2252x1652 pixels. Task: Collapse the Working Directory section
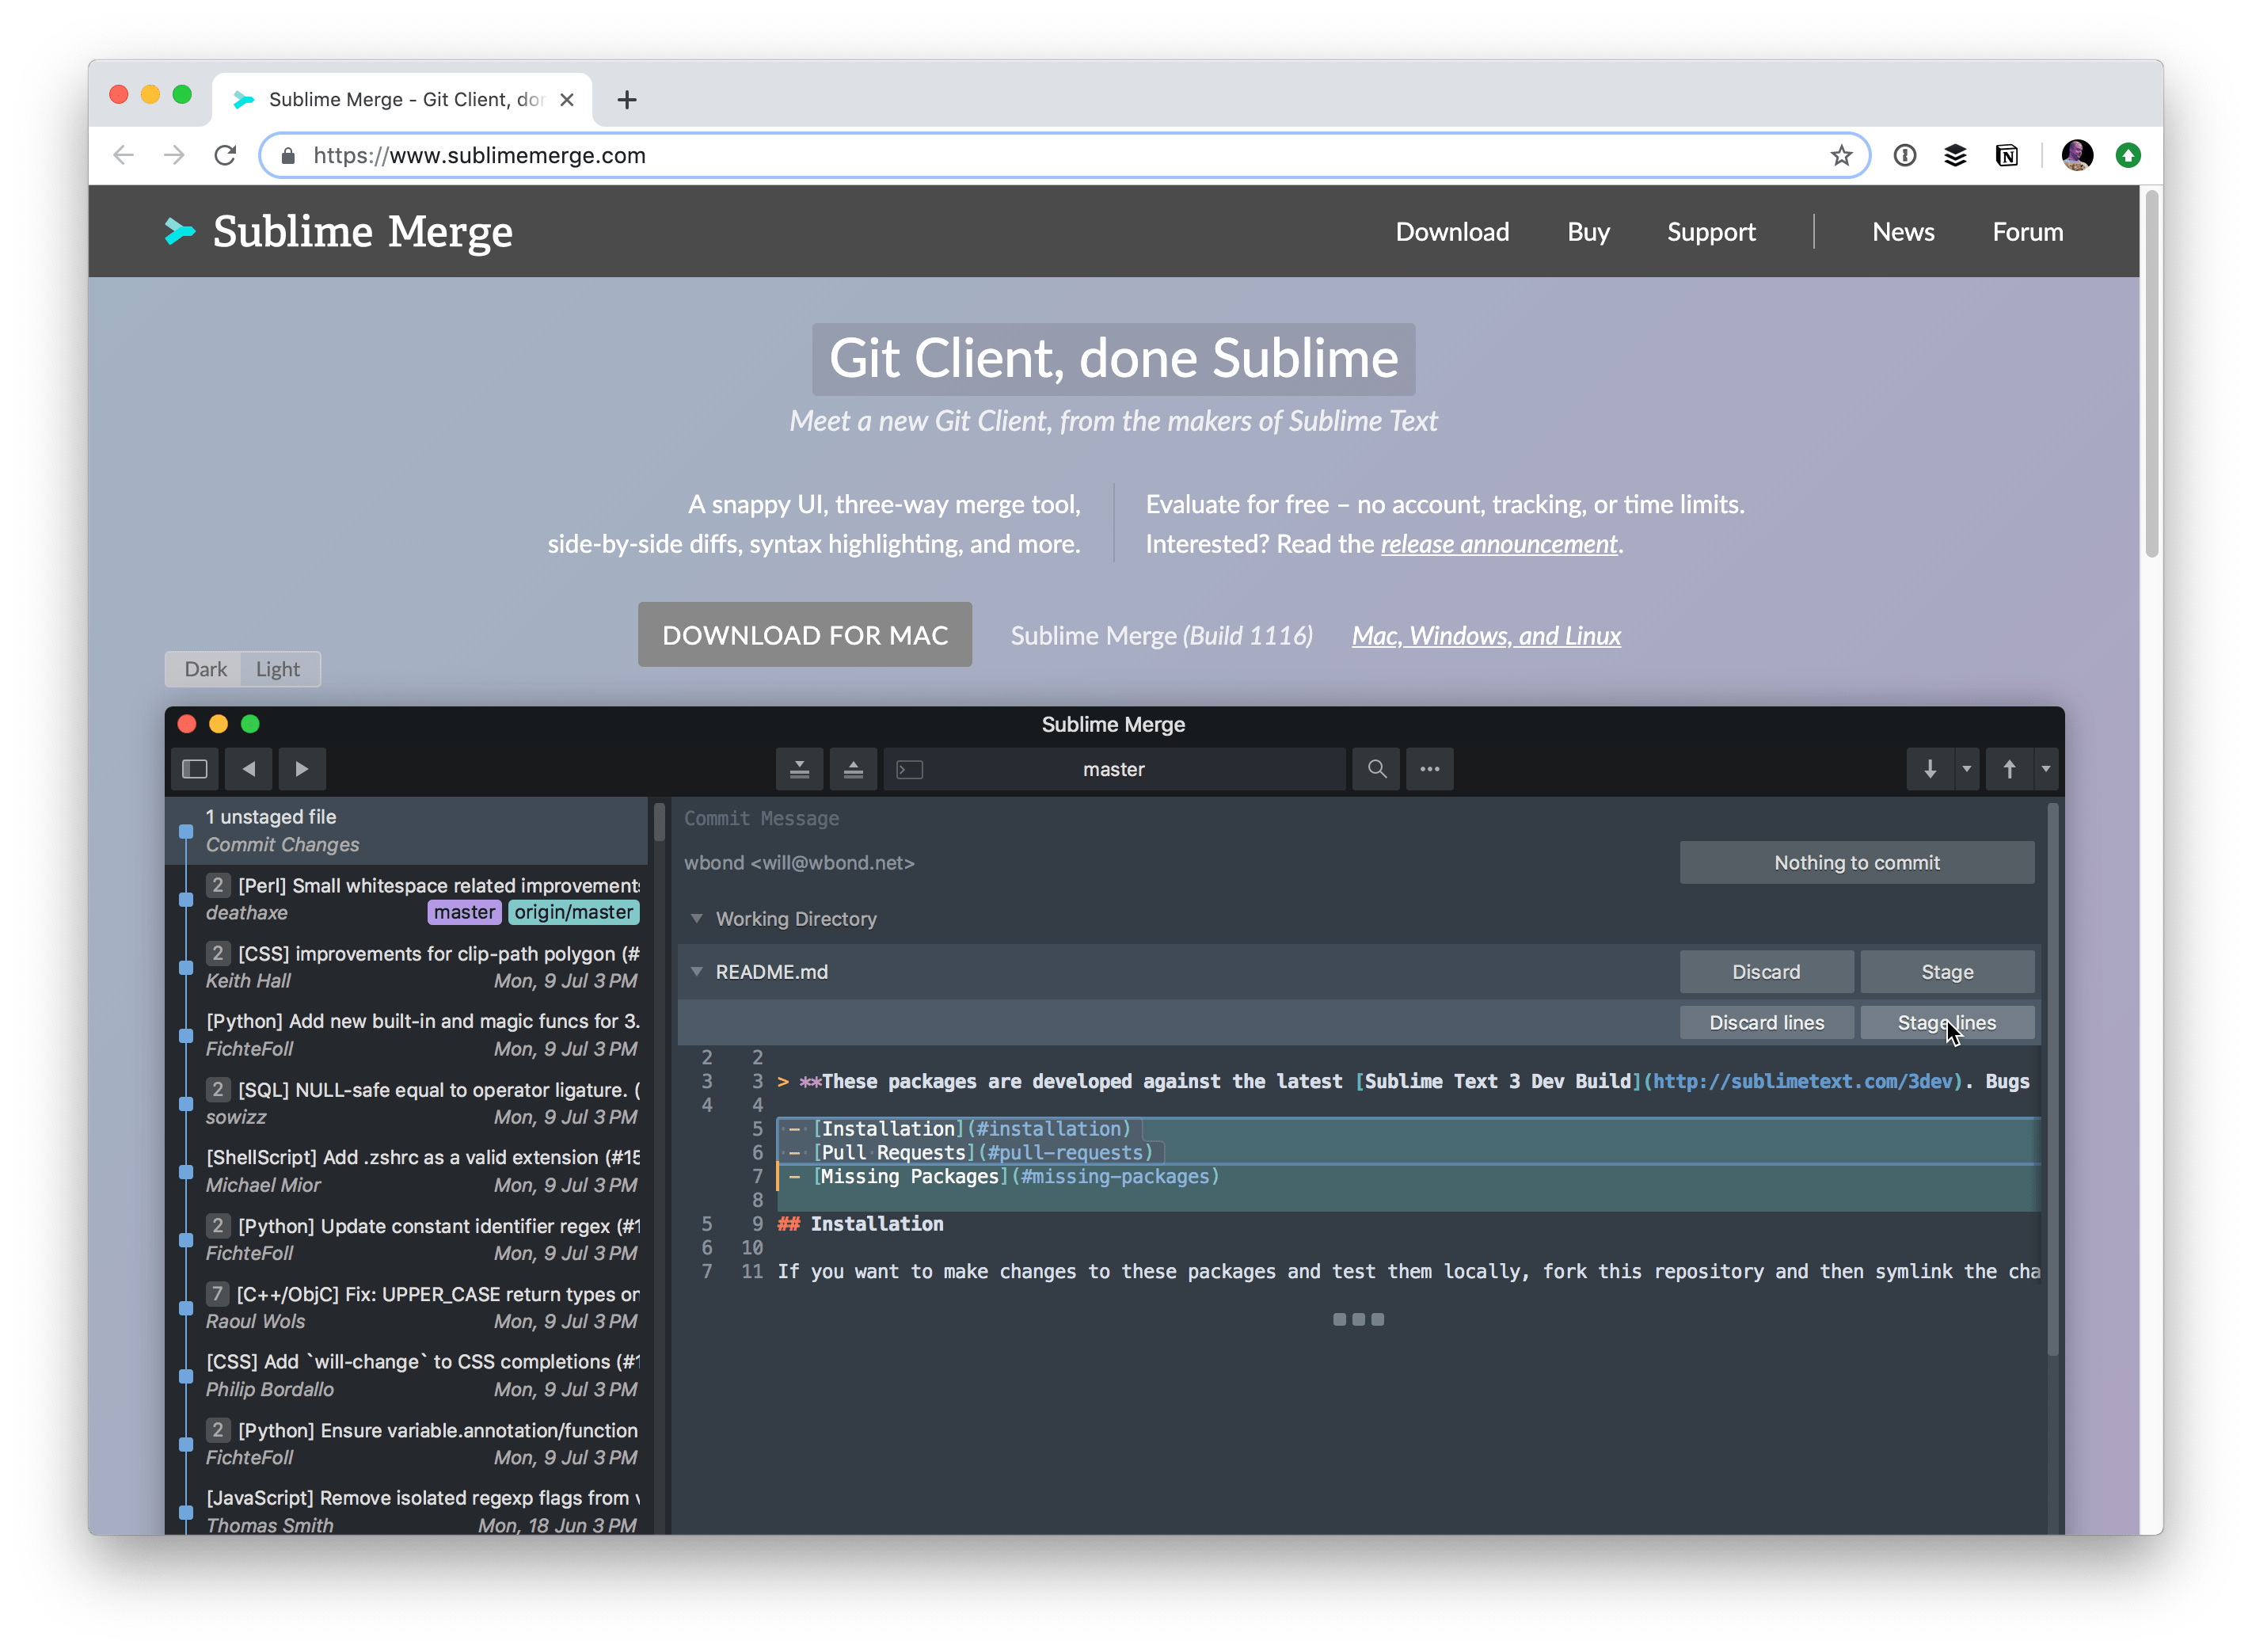click(x=697, y=918)
